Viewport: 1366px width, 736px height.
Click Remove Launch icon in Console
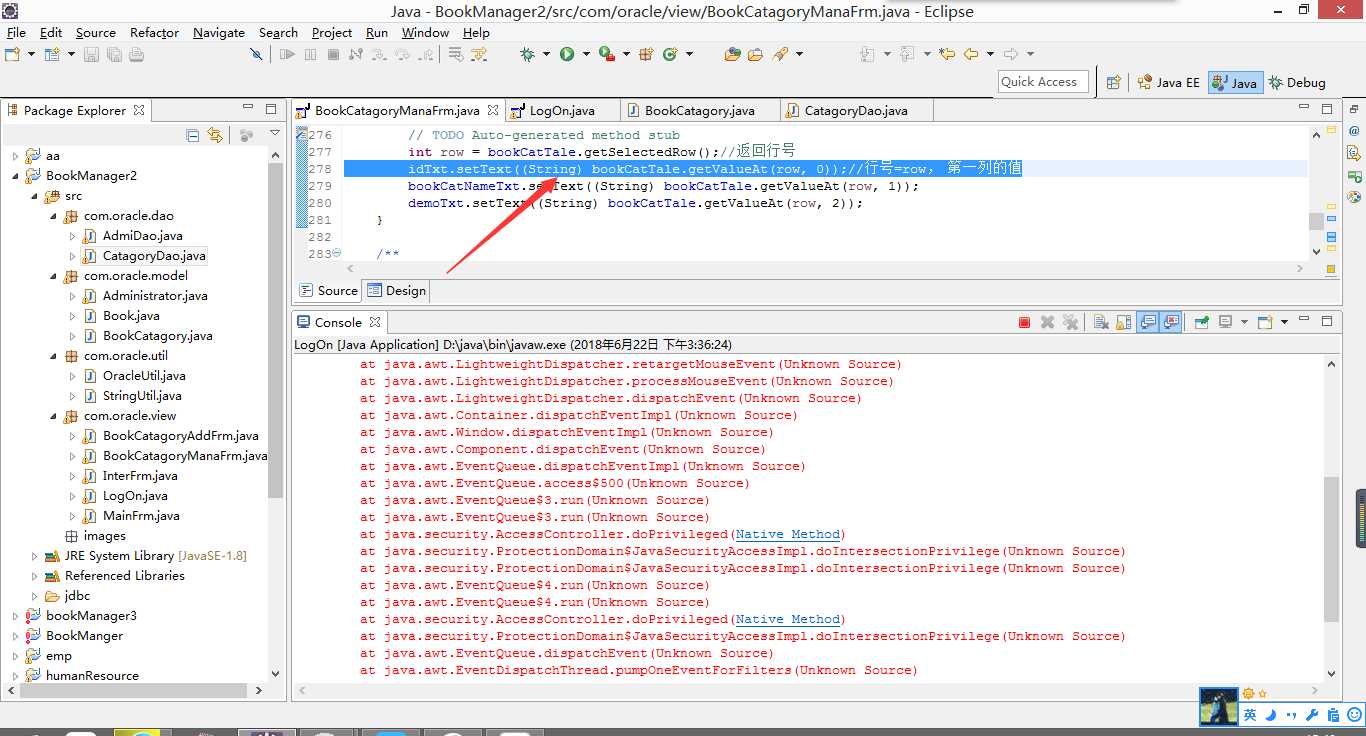(x=1048, y=322)
